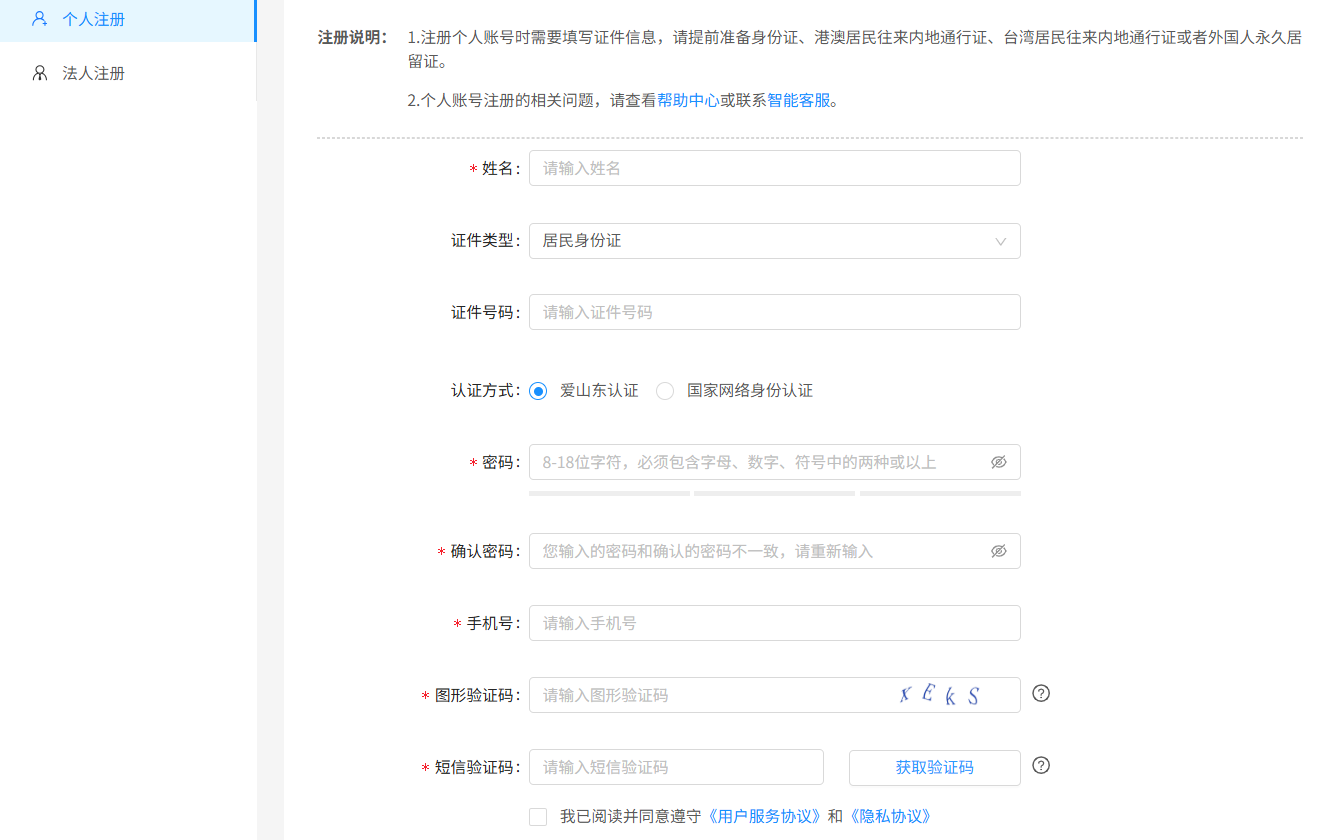Screen dimensions: 1326x840
Task: Select 爱山东认证 radio option
Action: (x=539, y=391)
